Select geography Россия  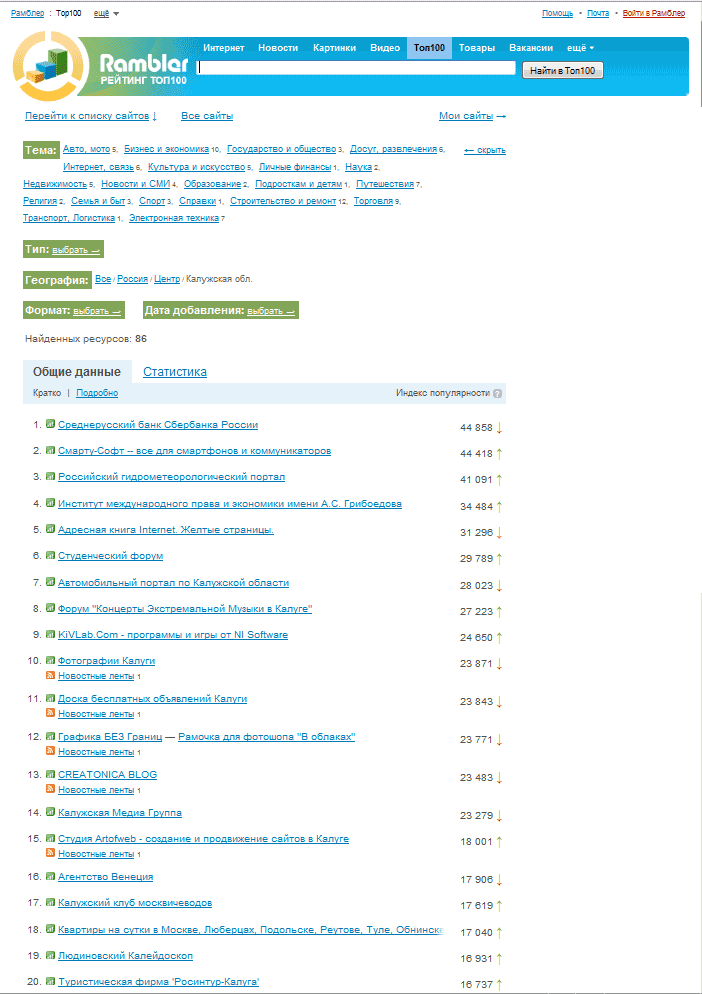pos(133,279)
